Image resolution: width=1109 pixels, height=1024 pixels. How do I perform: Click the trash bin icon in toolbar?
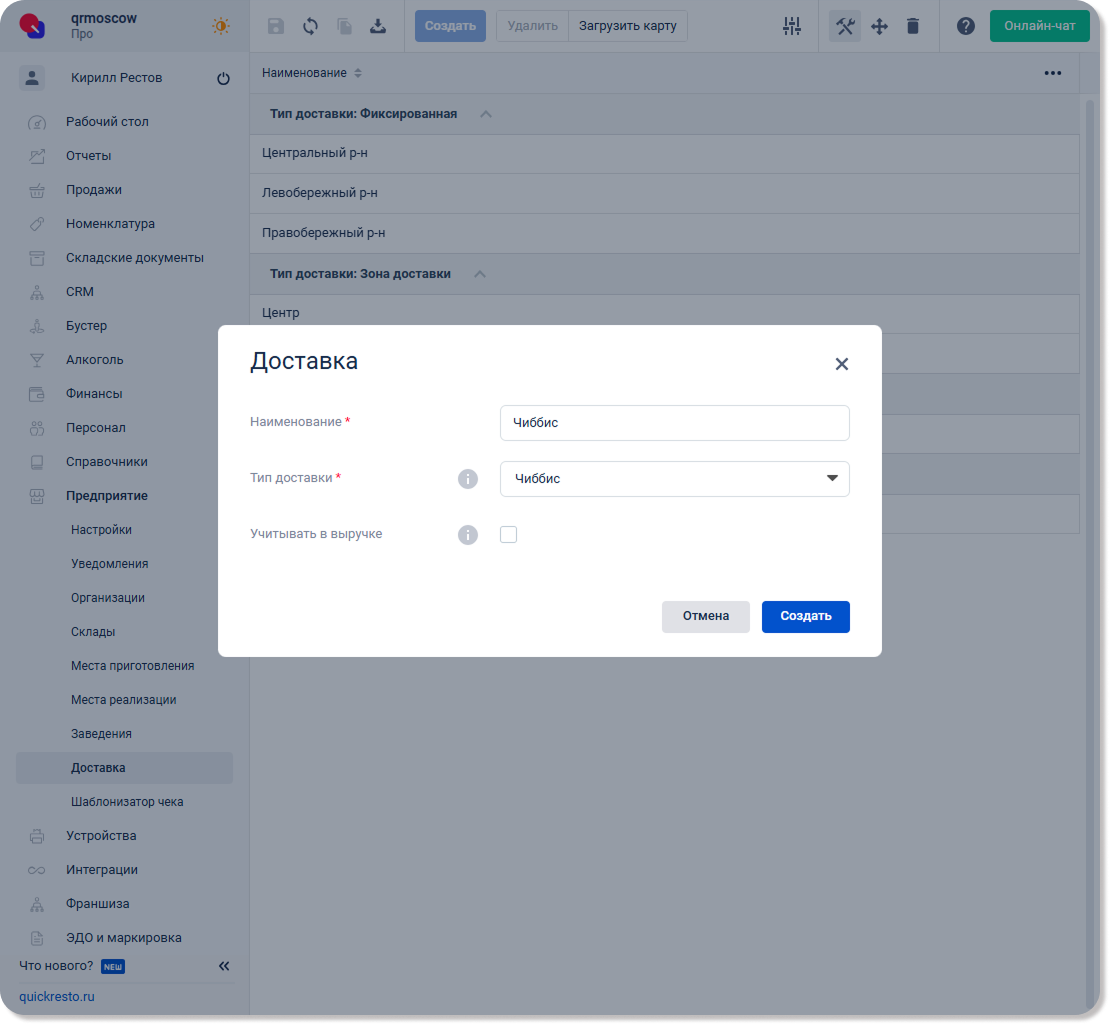tap(913, 26)
